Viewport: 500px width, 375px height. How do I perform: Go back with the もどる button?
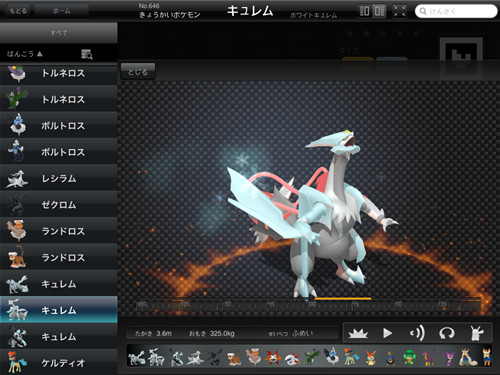point(18,11)
